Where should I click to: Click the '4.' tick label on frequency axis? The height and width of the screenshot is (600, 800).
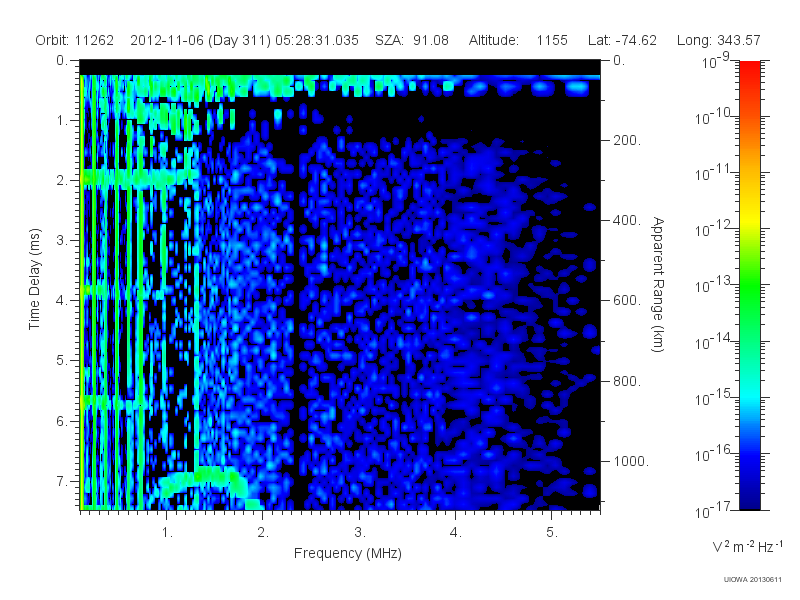click(456, 533)
